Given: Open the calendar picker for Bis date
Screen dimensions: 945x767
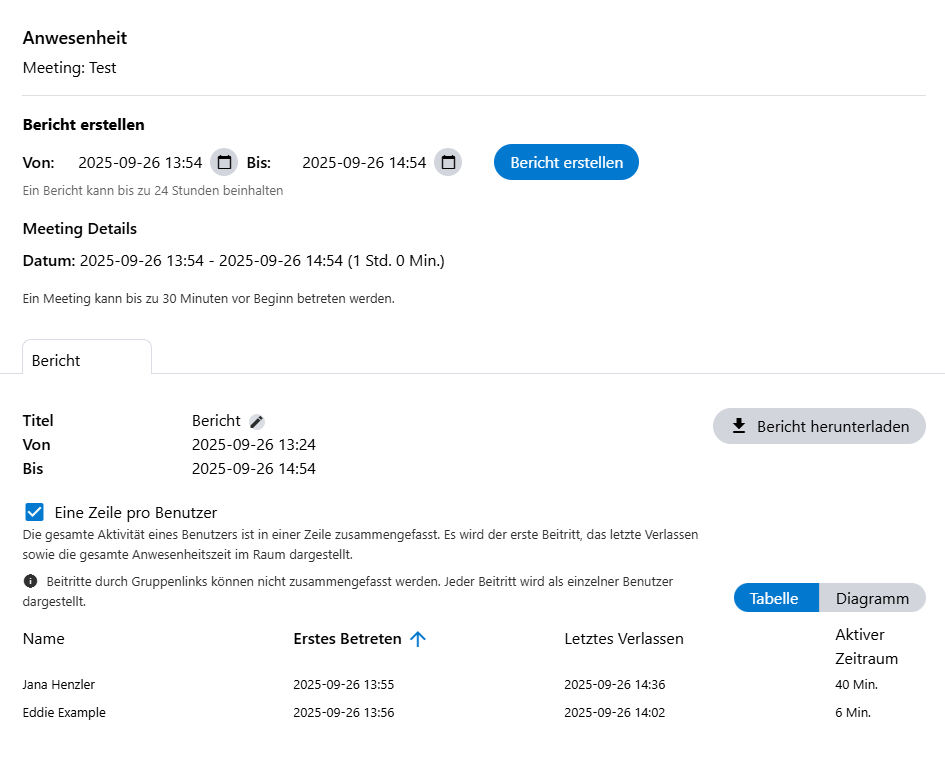Looking at the screenshot, I should pos(449,162).
